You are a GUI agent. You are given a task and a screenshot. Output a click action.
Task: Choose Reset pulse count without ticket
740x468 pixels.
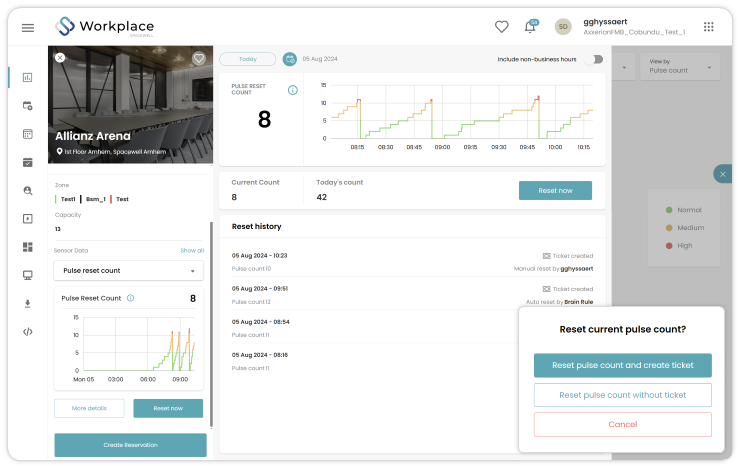622,395
